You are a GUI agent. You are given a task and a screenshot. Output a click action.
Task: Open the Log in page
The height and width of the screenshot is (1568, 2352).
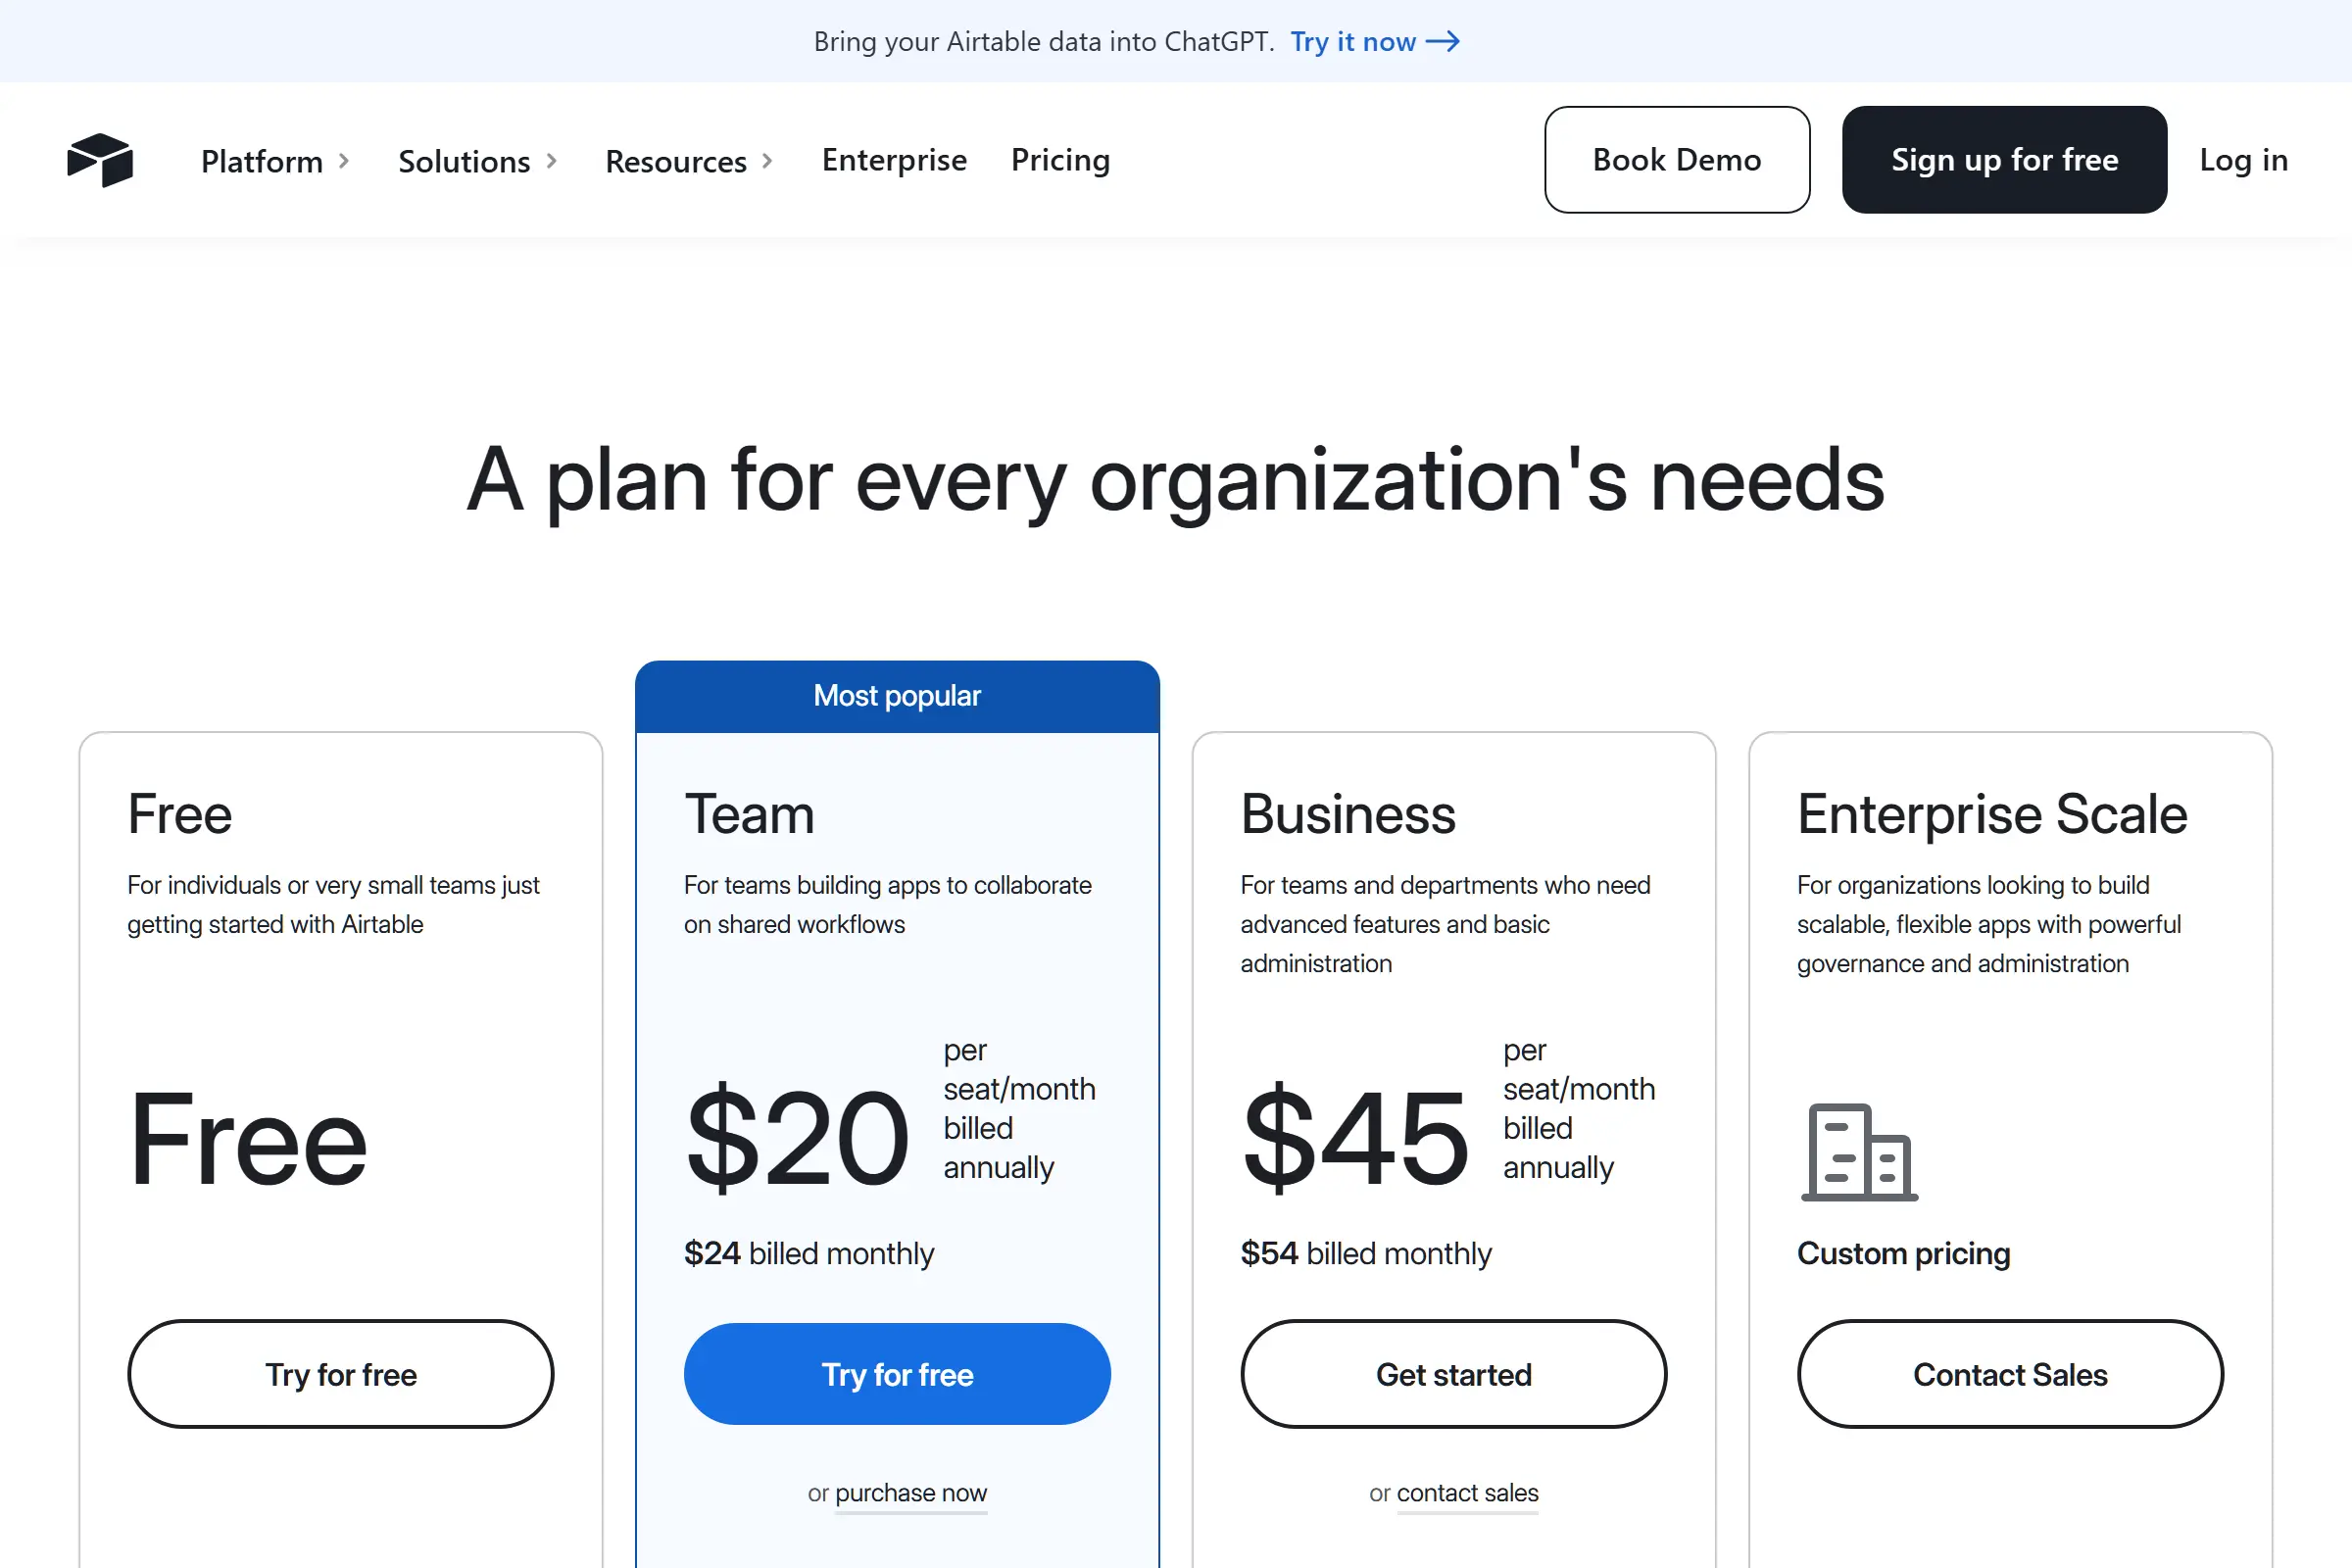2244,160
